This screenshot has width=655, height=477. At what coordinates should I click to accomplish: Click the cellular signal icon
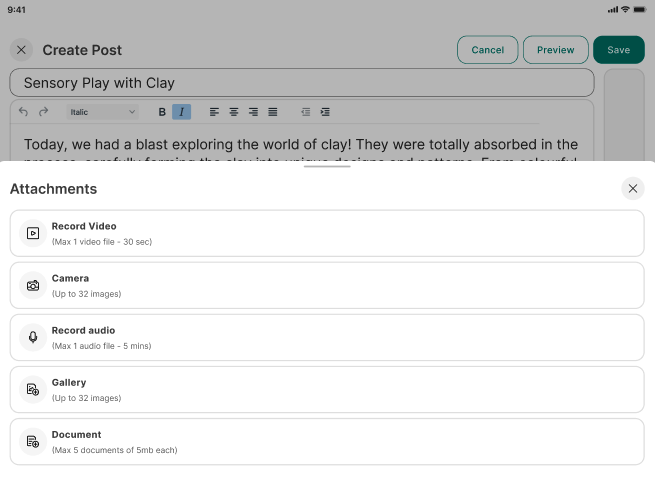[x=613, y=10]
